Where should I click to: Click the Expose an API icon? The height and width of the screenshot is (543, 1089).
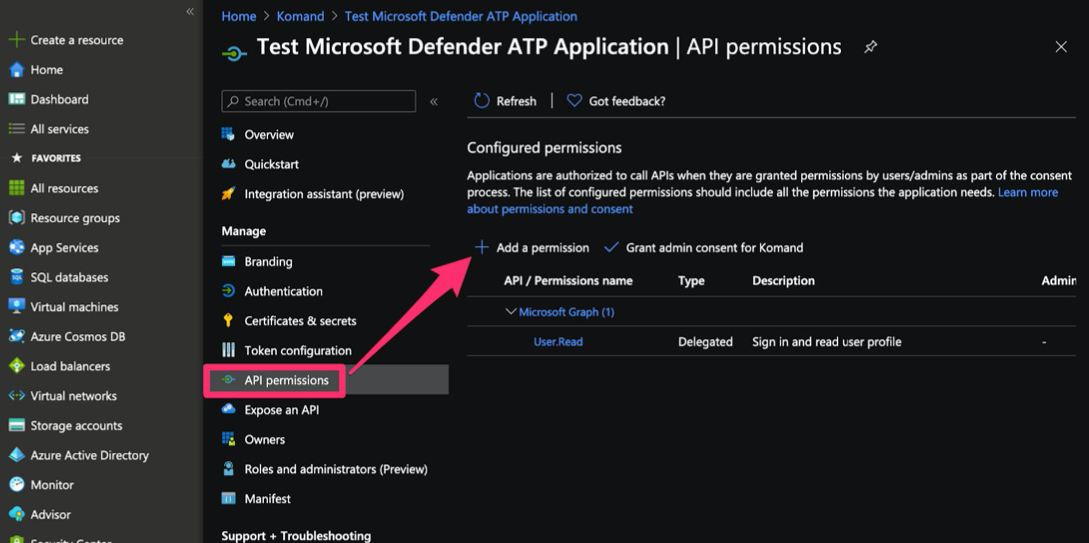click(228, 410)
